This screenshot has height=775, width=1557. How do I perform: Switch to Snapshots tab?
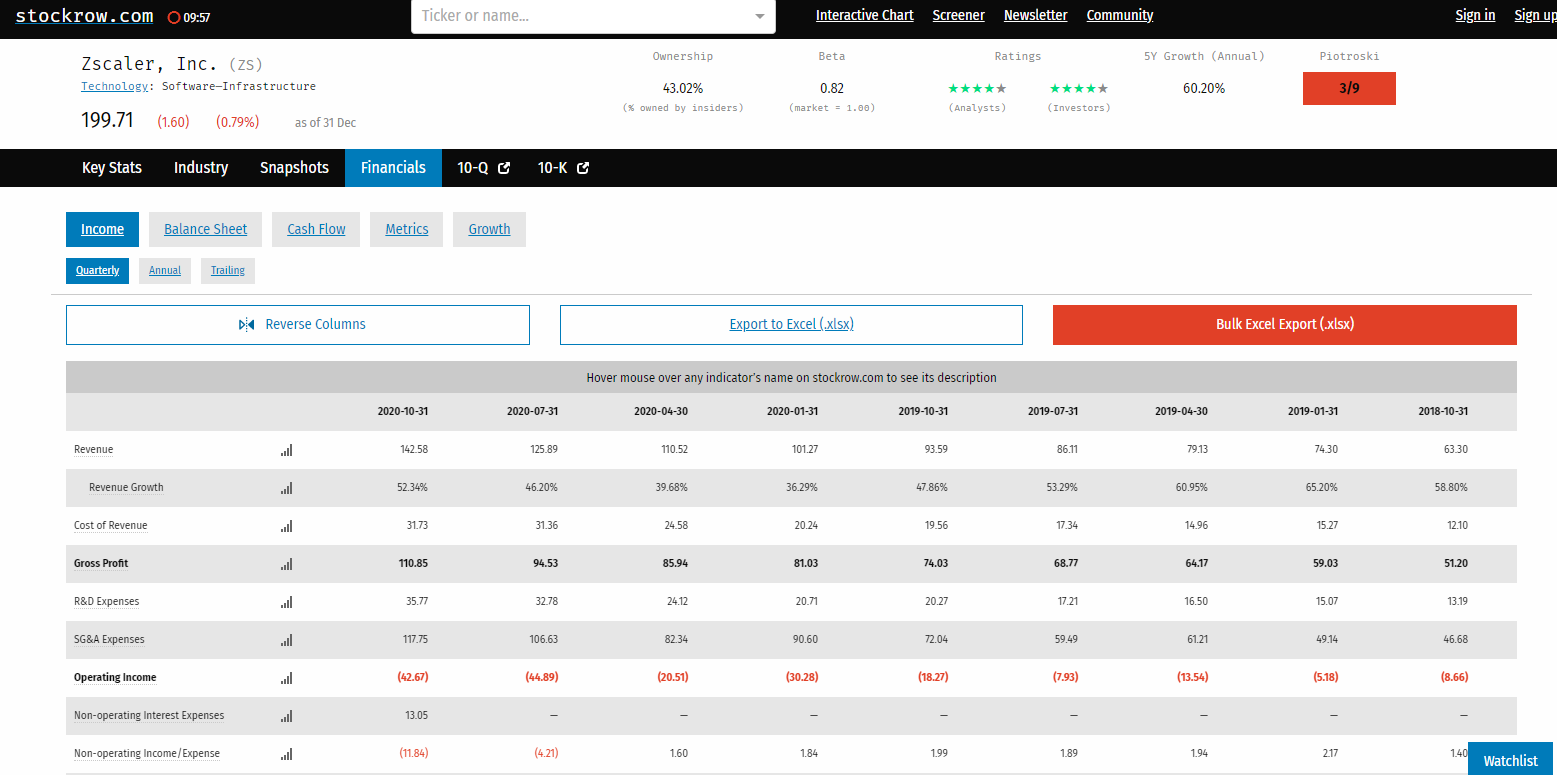294,168
